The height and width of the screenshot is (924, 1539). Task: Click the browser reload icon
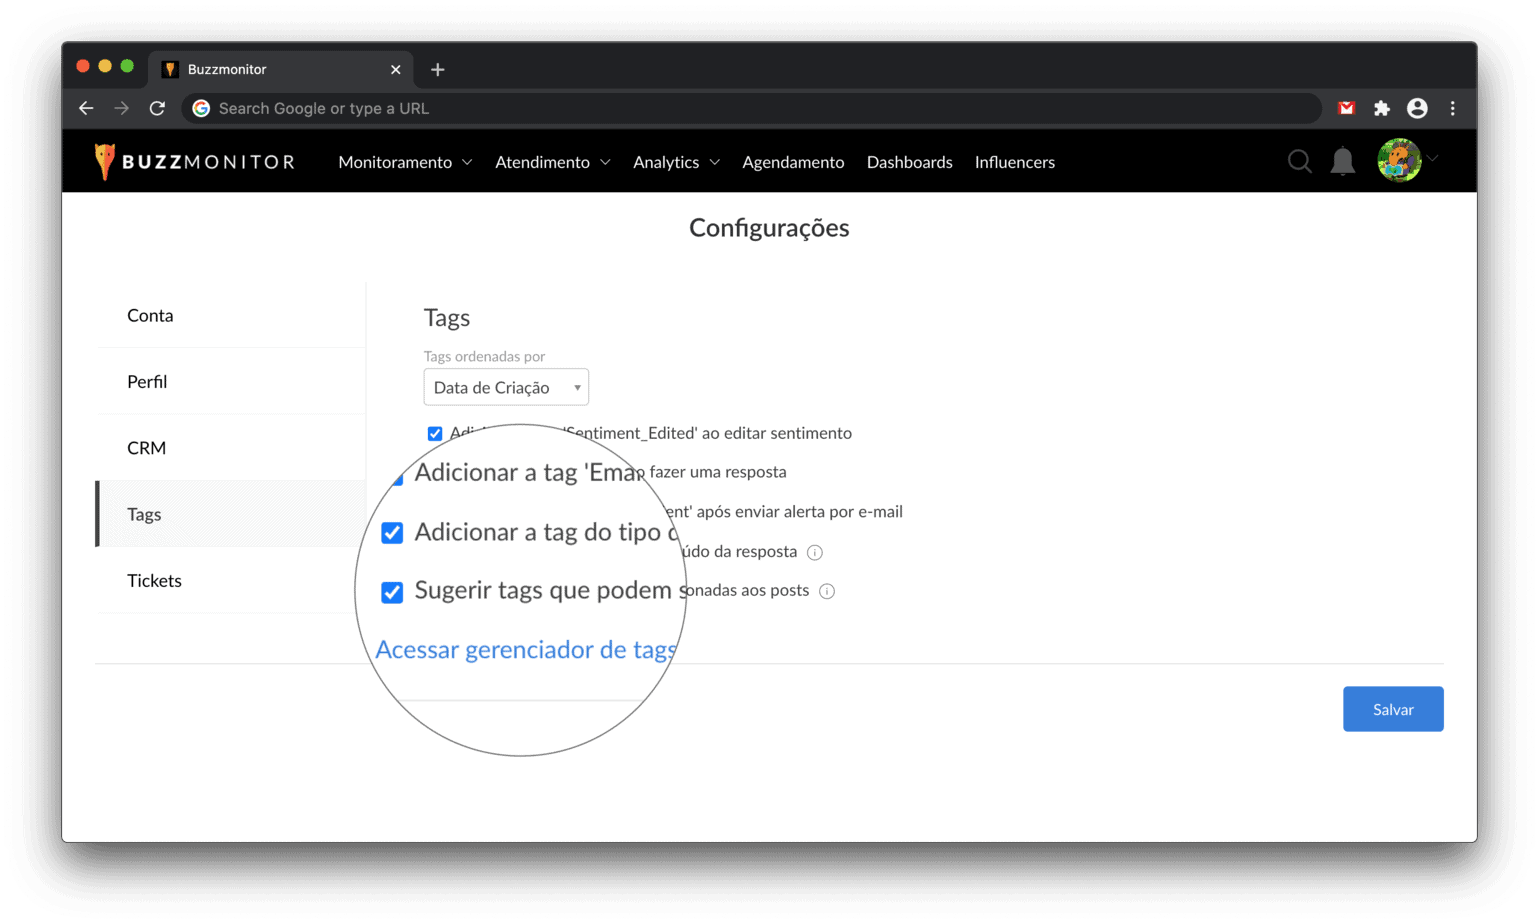[157, 108]
